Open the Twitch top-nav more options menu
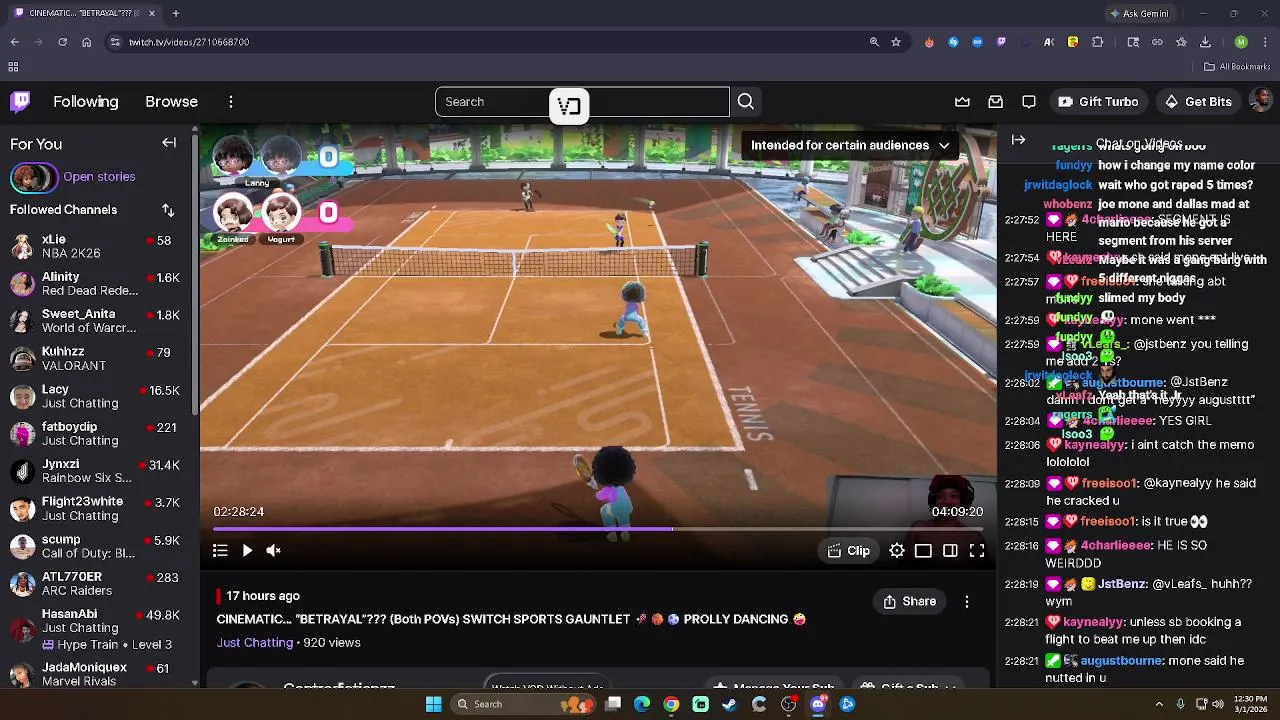Screen dimensions: 1280x720 point(231,102)
